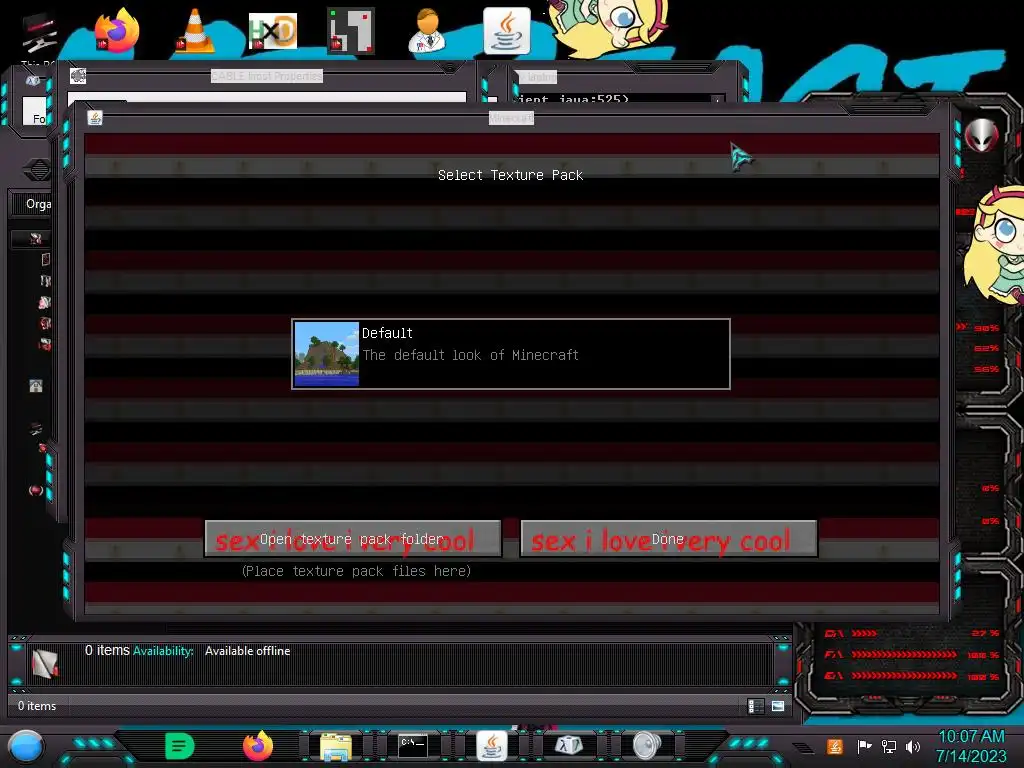Click the Minecraft window Java title icon
This screenshot has height=768, width=1024.
pyautogui.click(x=95, y=118)
